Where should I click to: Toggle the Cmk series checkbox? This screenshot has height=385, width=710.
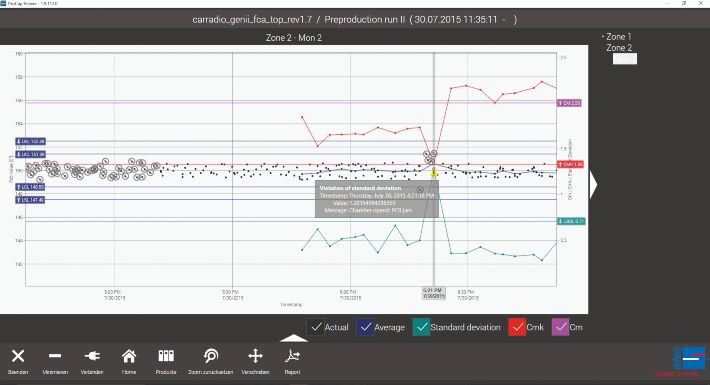(517, 327)
